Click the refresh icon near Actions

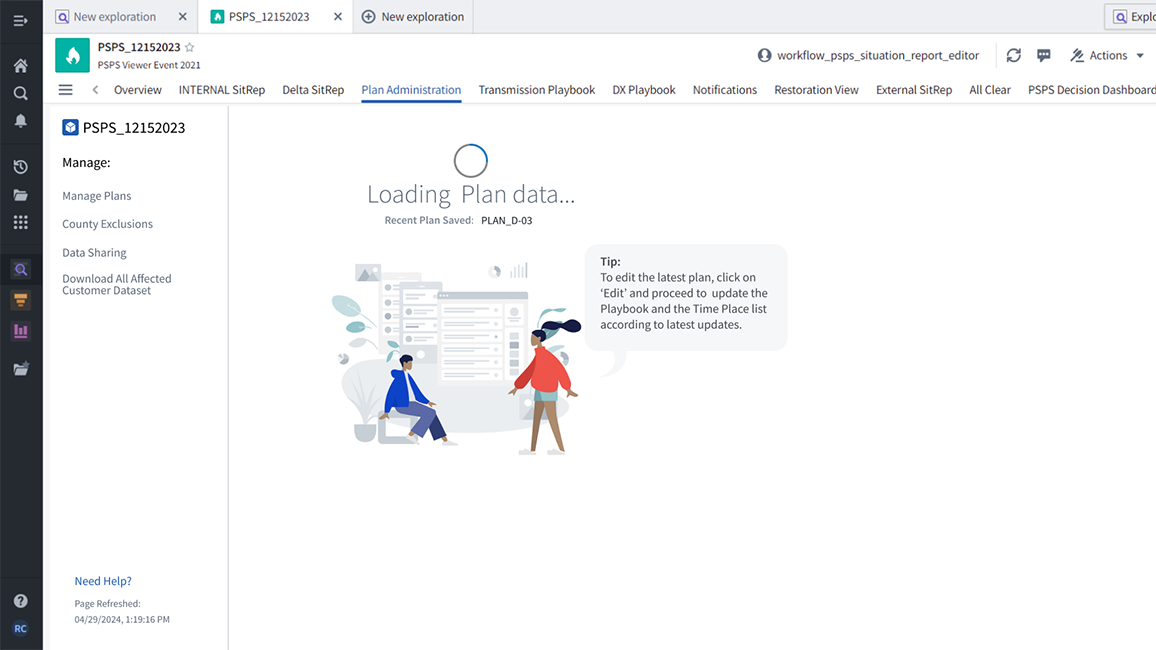(x=1013, y=56)
